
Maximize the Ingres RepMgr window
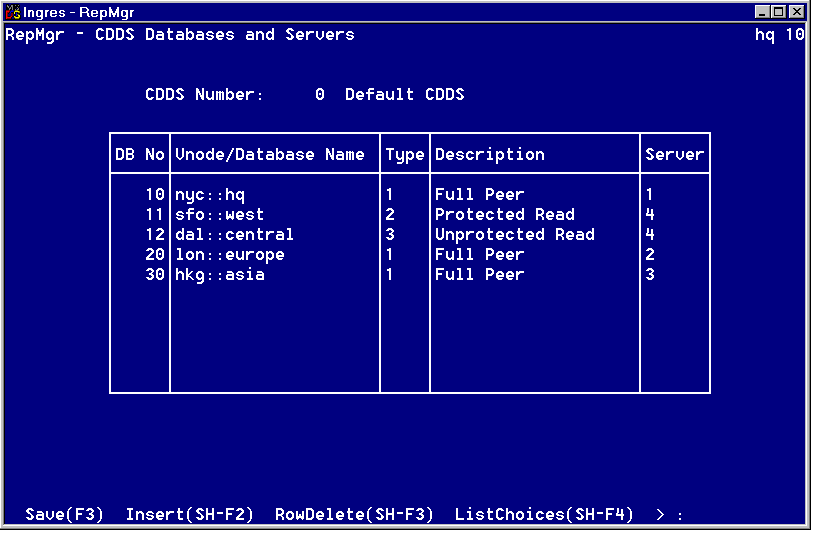[x=779, y=12]
